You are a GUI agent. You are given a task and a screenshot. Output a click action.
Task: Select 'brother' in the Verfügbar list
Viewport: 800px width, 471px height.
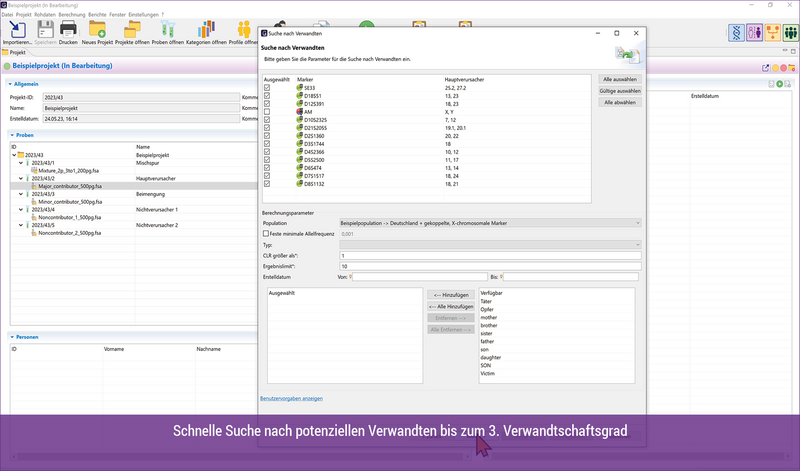489,326
